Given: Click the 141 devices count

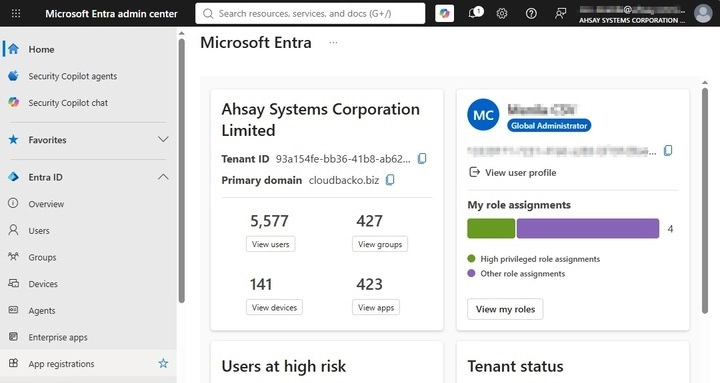Looking at the screenshot, I should click(x=261, y=284).
